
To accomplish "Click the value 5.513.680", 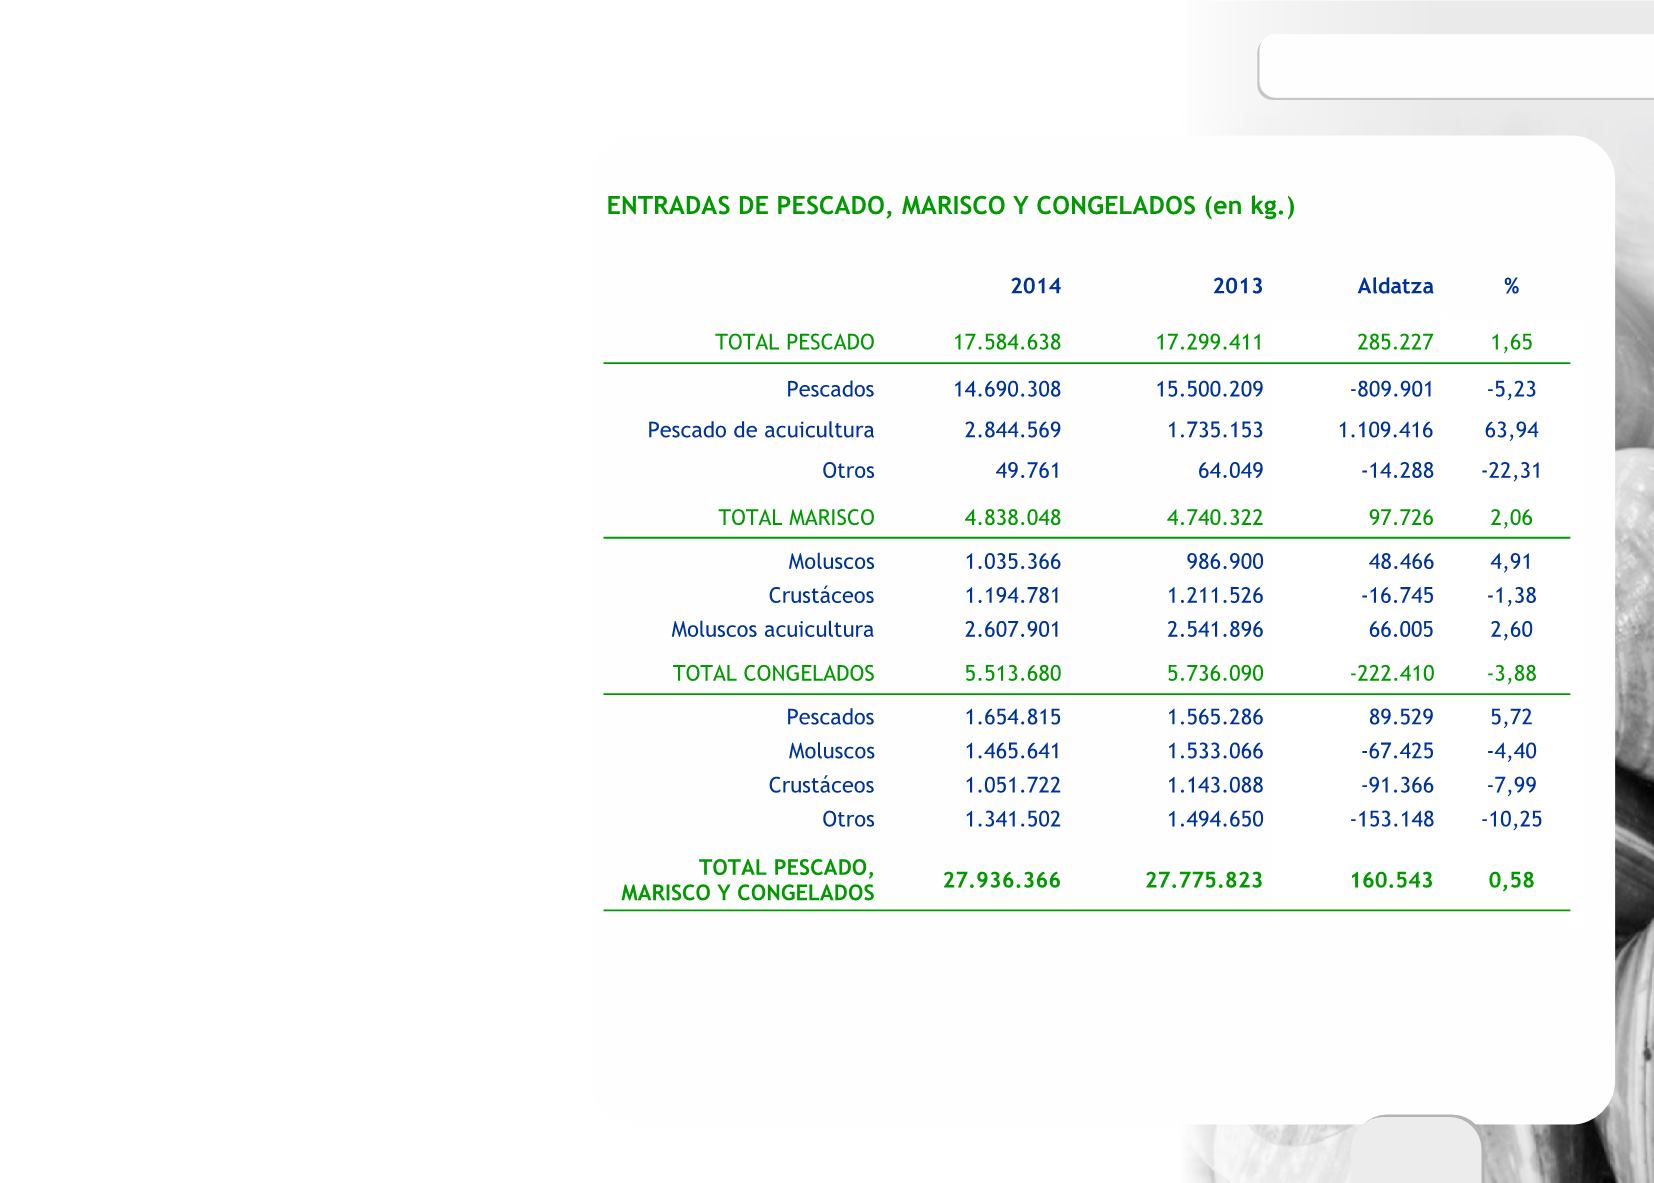I will point(1013,674).
